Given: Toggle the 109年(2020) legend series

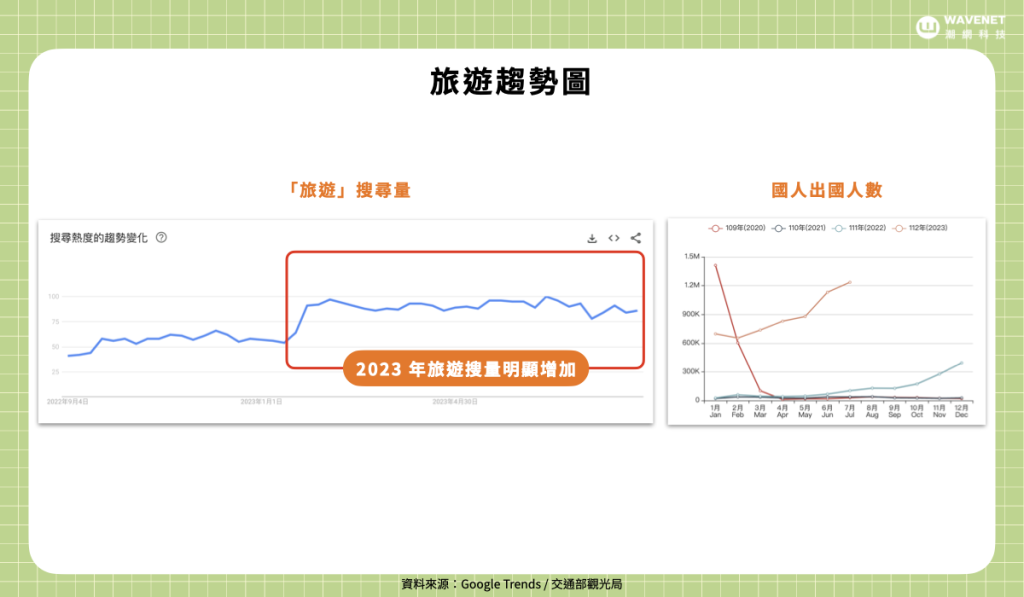Looking at the screenshot, I should (x=737, y=228).
